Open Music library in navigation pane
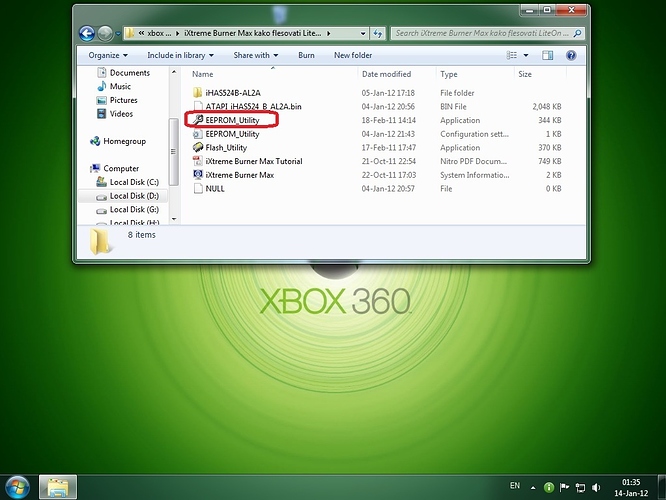 (x=120, y=86)
